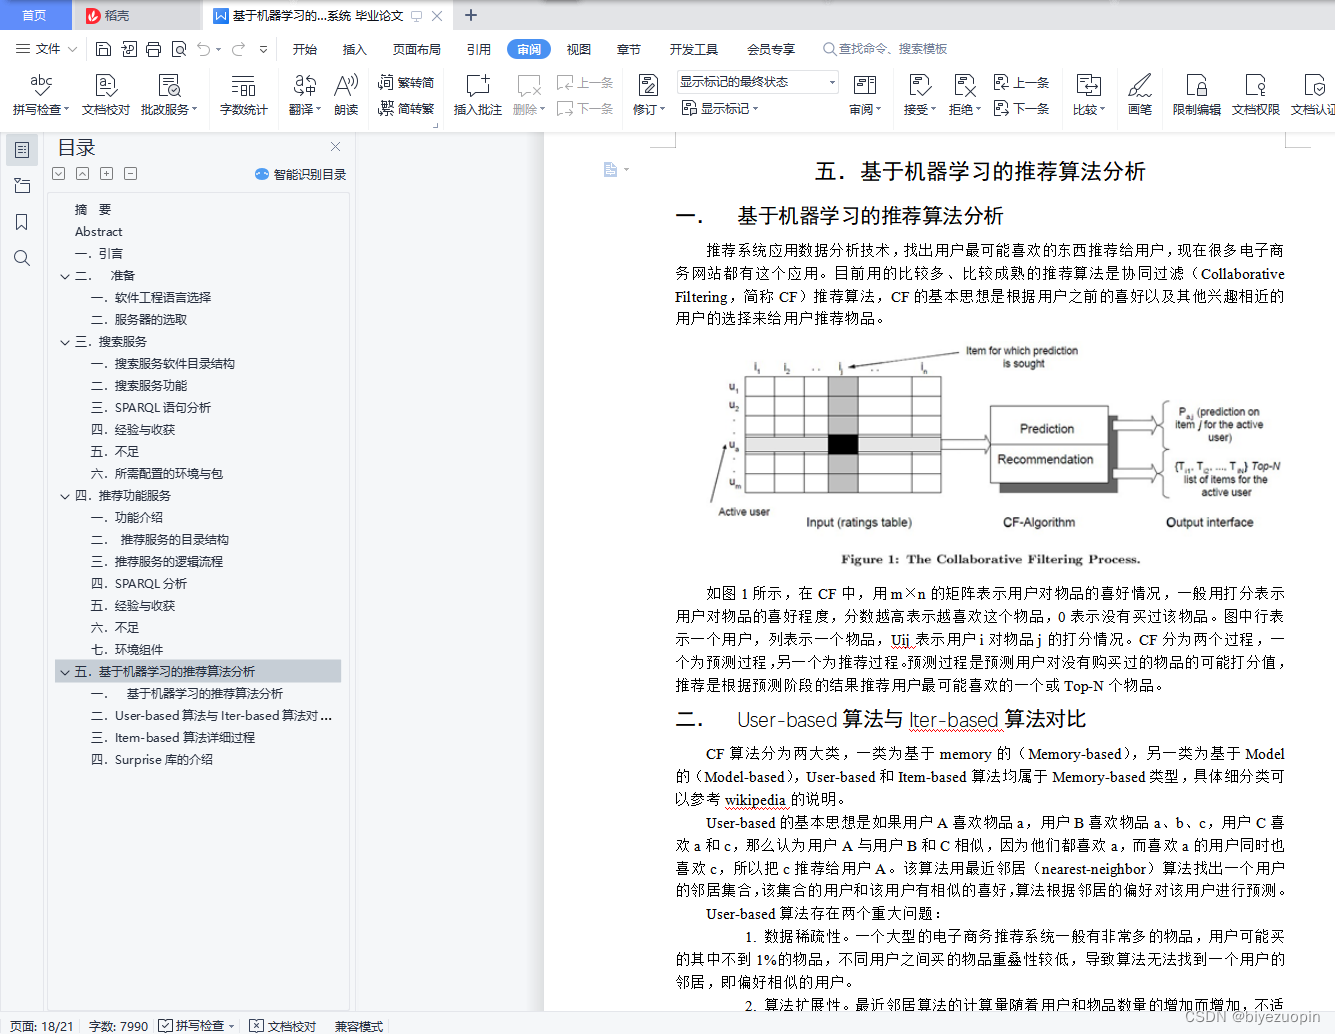This screenshot has width=1335, height=1034.
Task: Open 文档权限 document permissions
Action: (x=1254, y=94)
